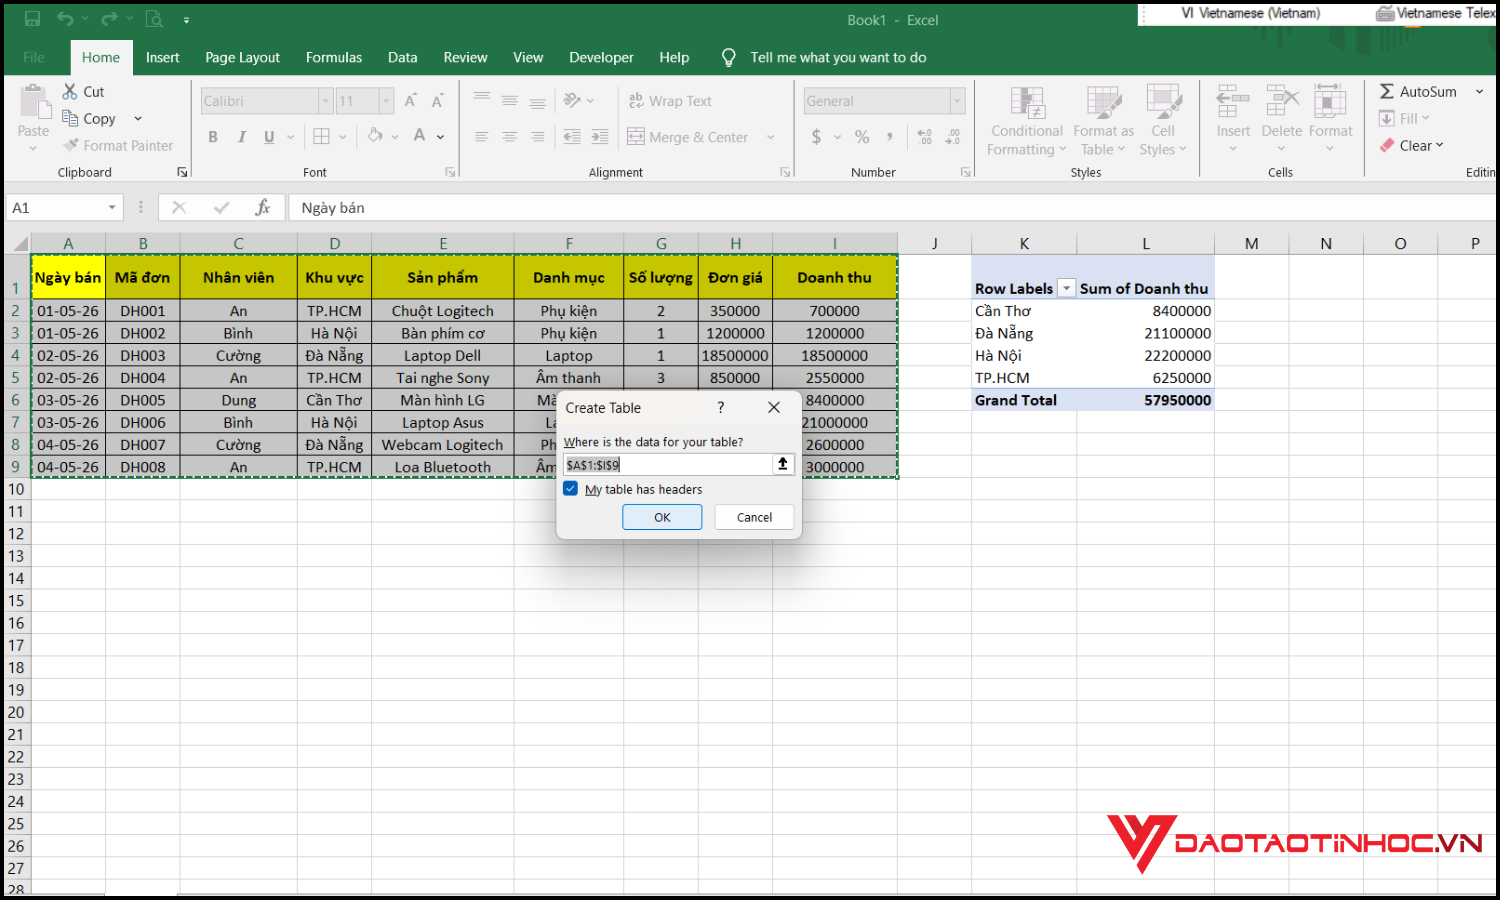Image resolution: width=1500 pixels, height=900 pixels.
Task: Click the Grand Total cell in pivot table
Action: coord(1024,400)
